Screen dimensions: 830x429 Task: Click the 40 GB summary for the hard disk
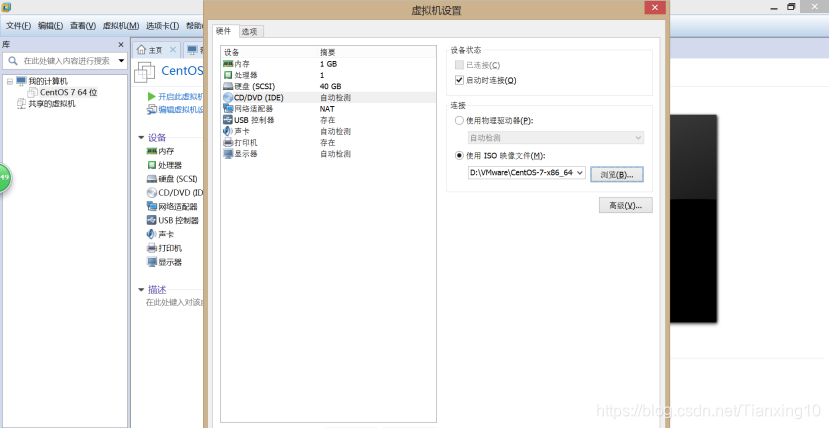pyautogui.click(x=330, y=86)
